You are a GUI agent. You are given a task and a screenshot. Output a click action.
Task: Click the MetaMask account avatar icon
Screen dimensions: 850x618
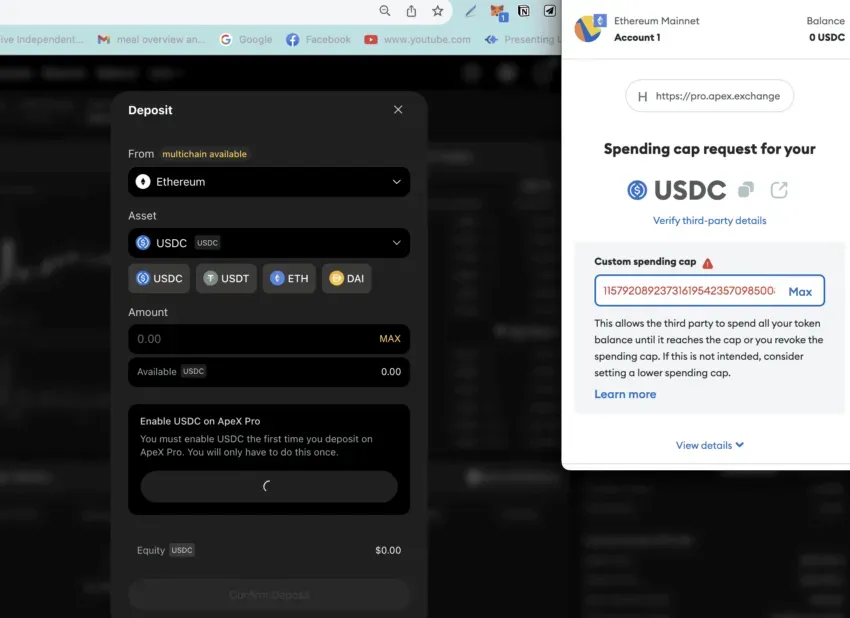point(589,28)
